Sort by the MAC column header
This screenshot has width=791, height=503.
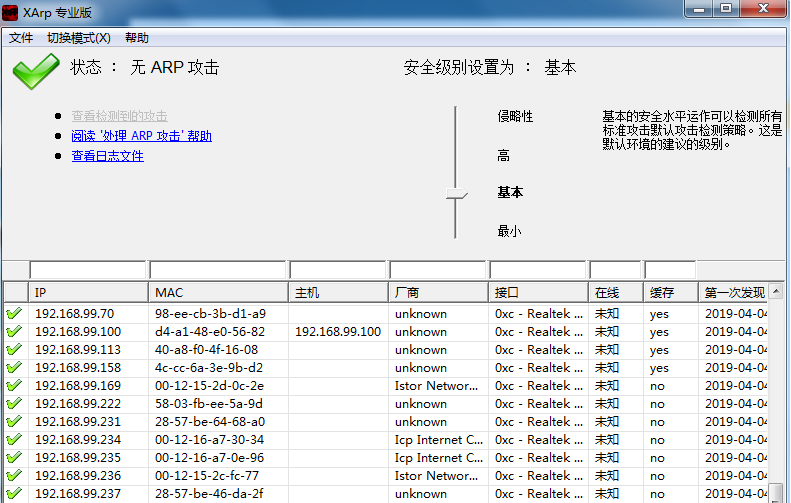pos(218,293)
